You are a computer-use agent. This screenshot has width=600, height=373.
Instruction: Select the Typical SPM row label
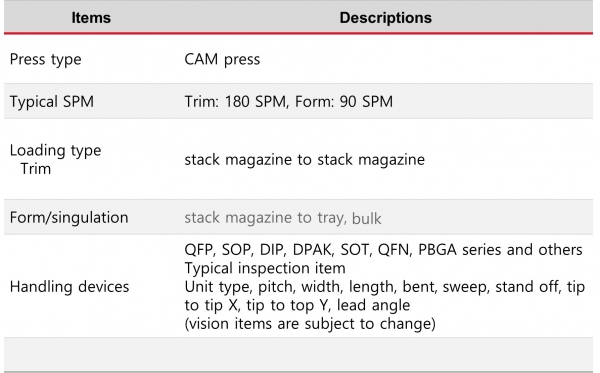point(52,102)
